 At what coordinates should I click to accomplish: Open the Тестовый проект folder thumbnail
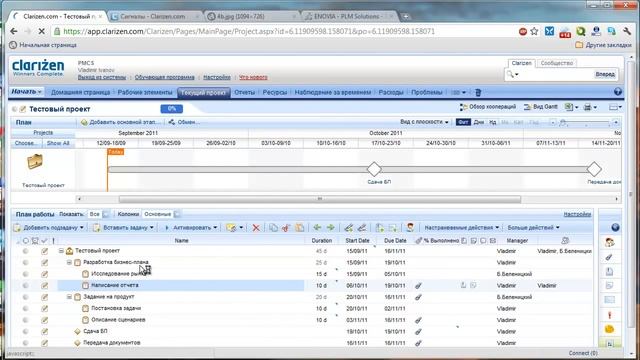35,162
